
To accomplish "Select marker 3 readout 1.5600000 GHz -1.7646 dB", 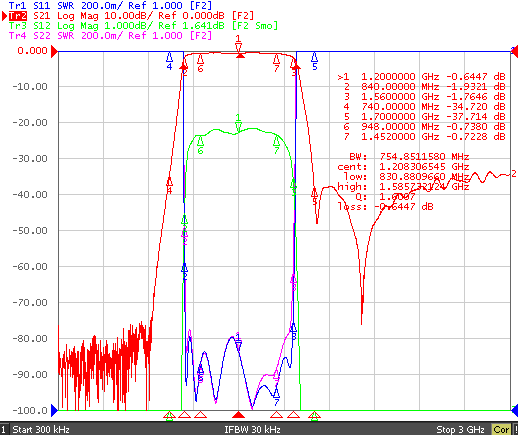I will click(425, 97).
